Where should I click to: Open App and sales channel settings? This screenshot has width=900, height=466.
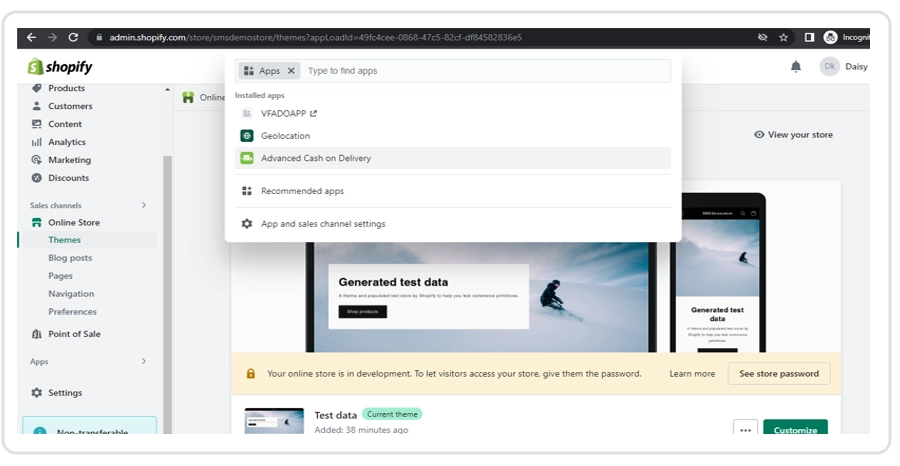tap(322, 224)
